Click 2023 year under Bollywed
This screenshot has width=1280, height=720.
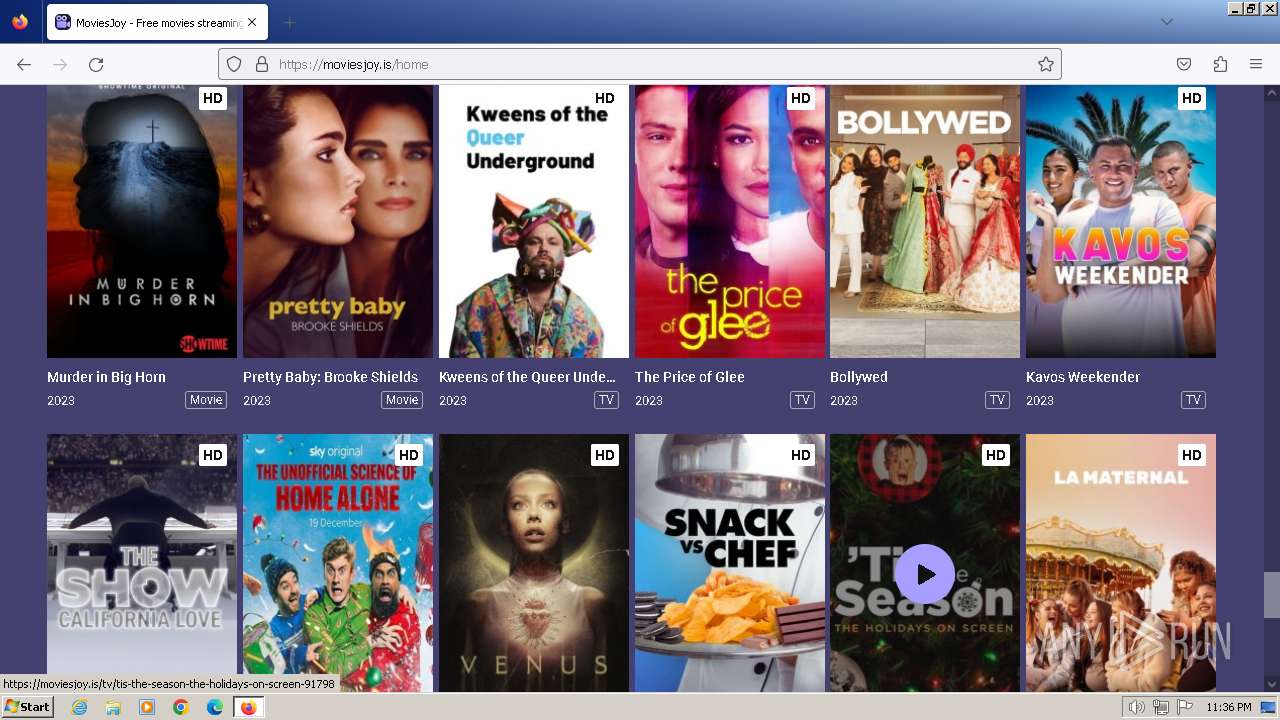844,400
